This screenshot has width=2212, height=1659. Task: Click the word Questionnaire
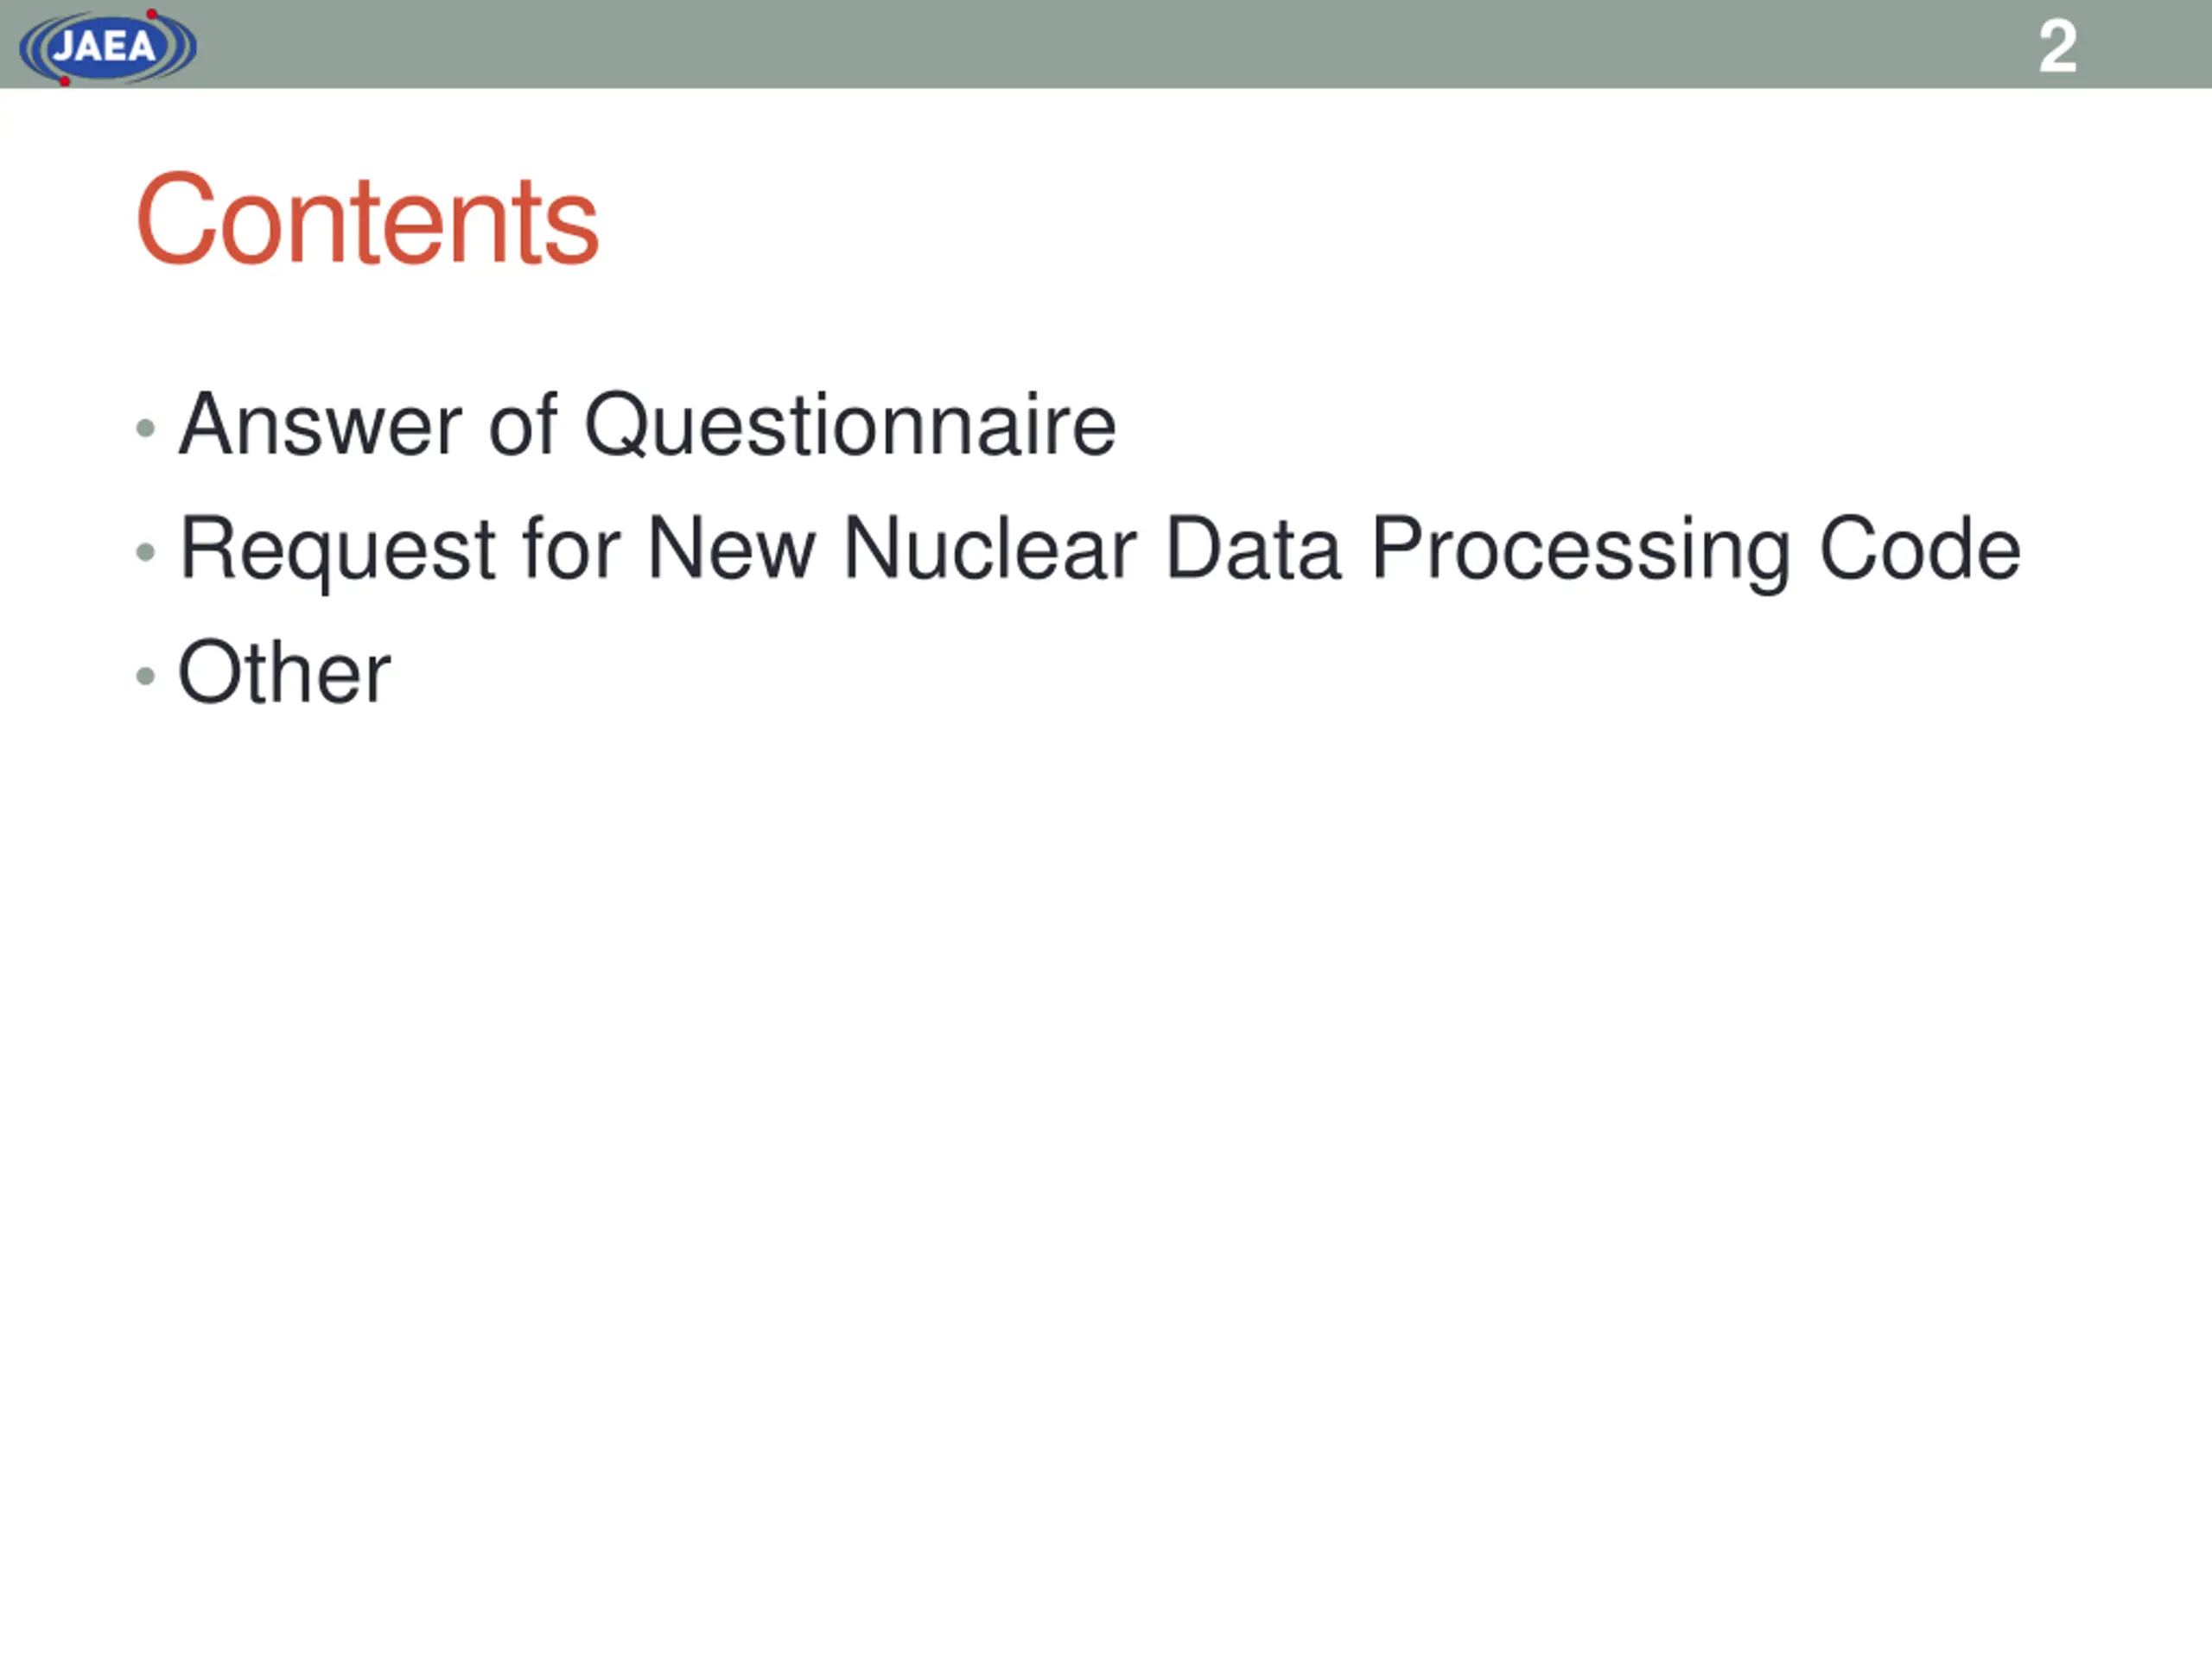[849, 427]
